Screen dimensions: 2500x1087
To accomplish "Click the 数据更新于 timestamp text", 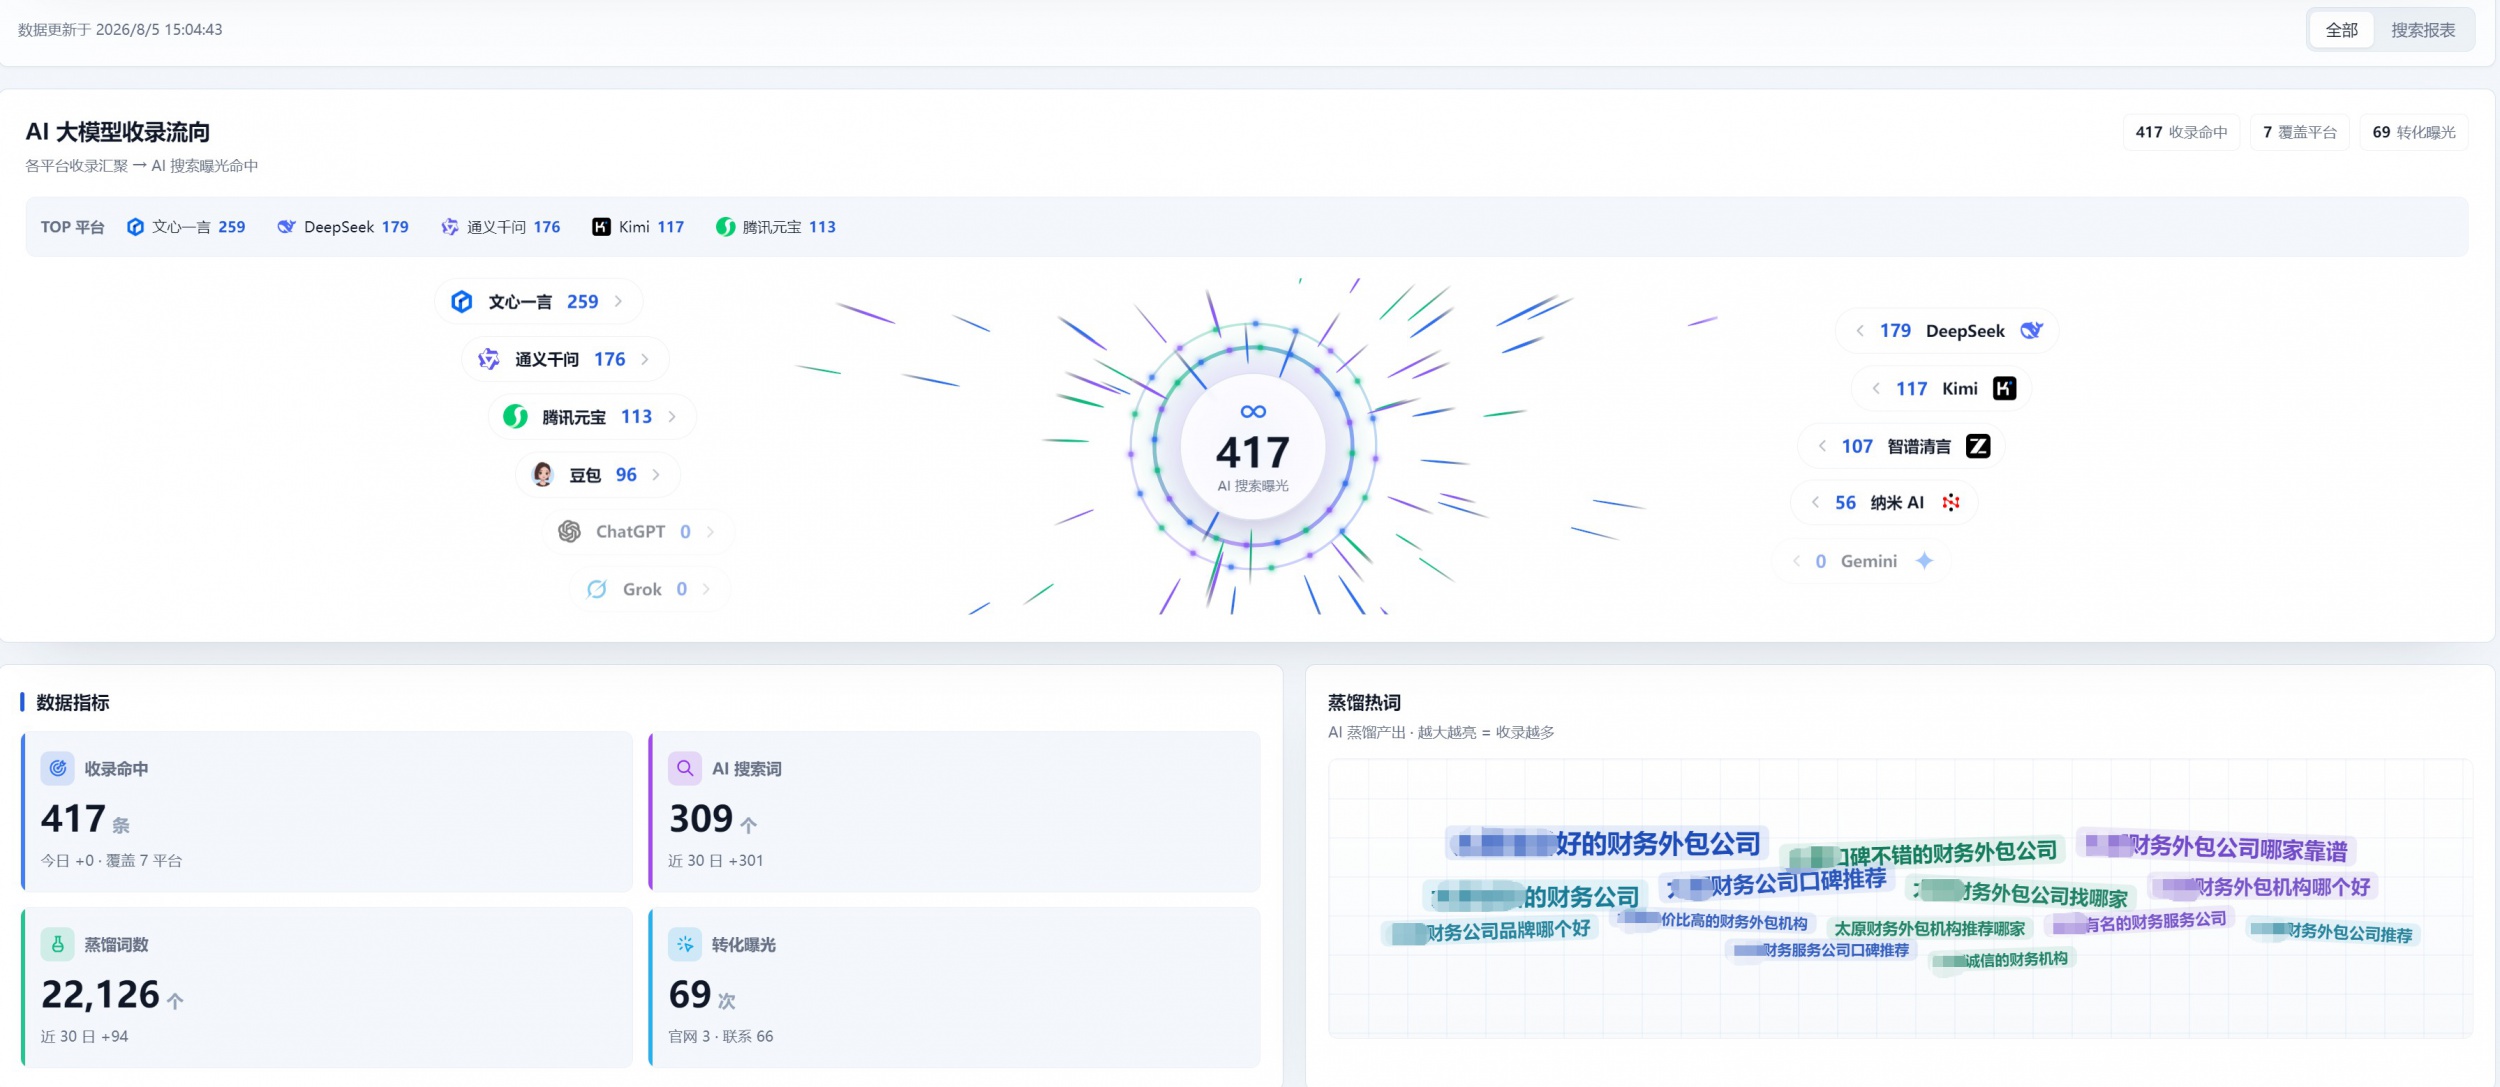I will coord(120,30).
